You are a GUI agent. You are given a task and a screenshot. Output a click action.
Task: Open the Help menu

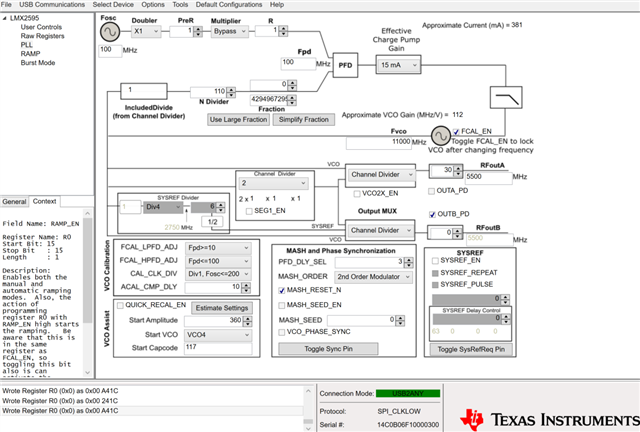click(277, 4)
